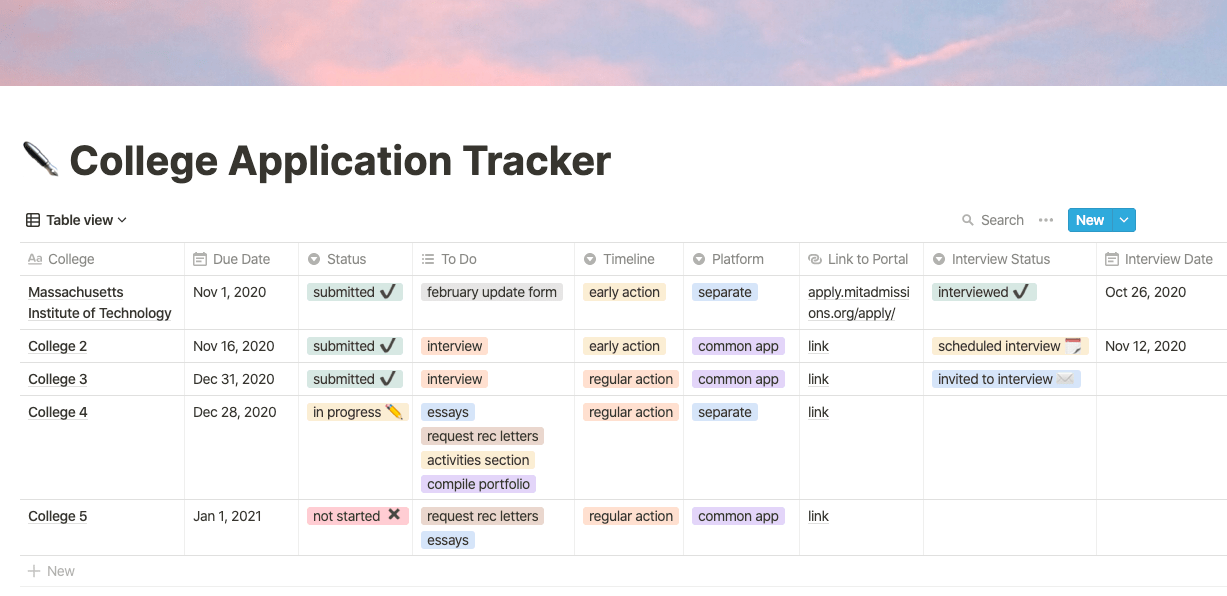
Task: Open the Platform column header menu
Action: click(737, 259)
